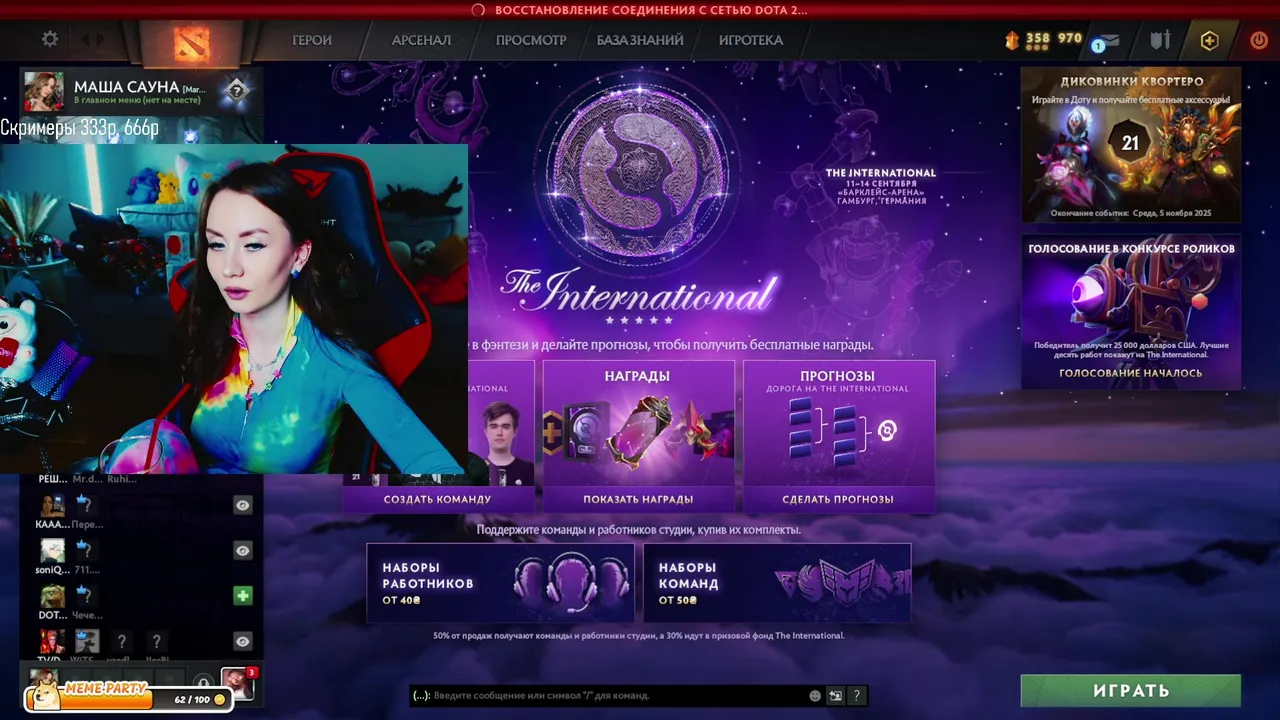
Task: Click МАША САУНА profile avatar
Action: [44, 91]
